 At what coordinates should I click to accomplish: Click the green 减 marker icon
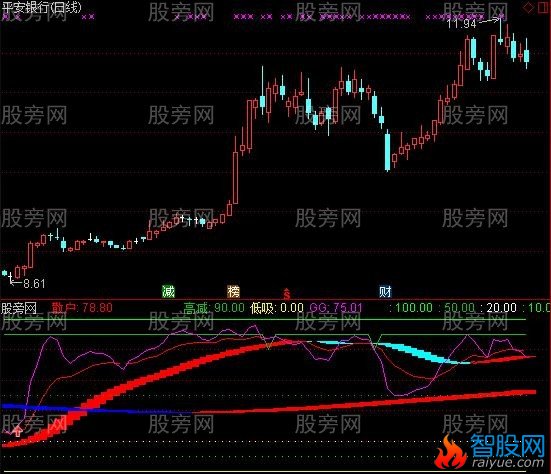coord(168,291)
